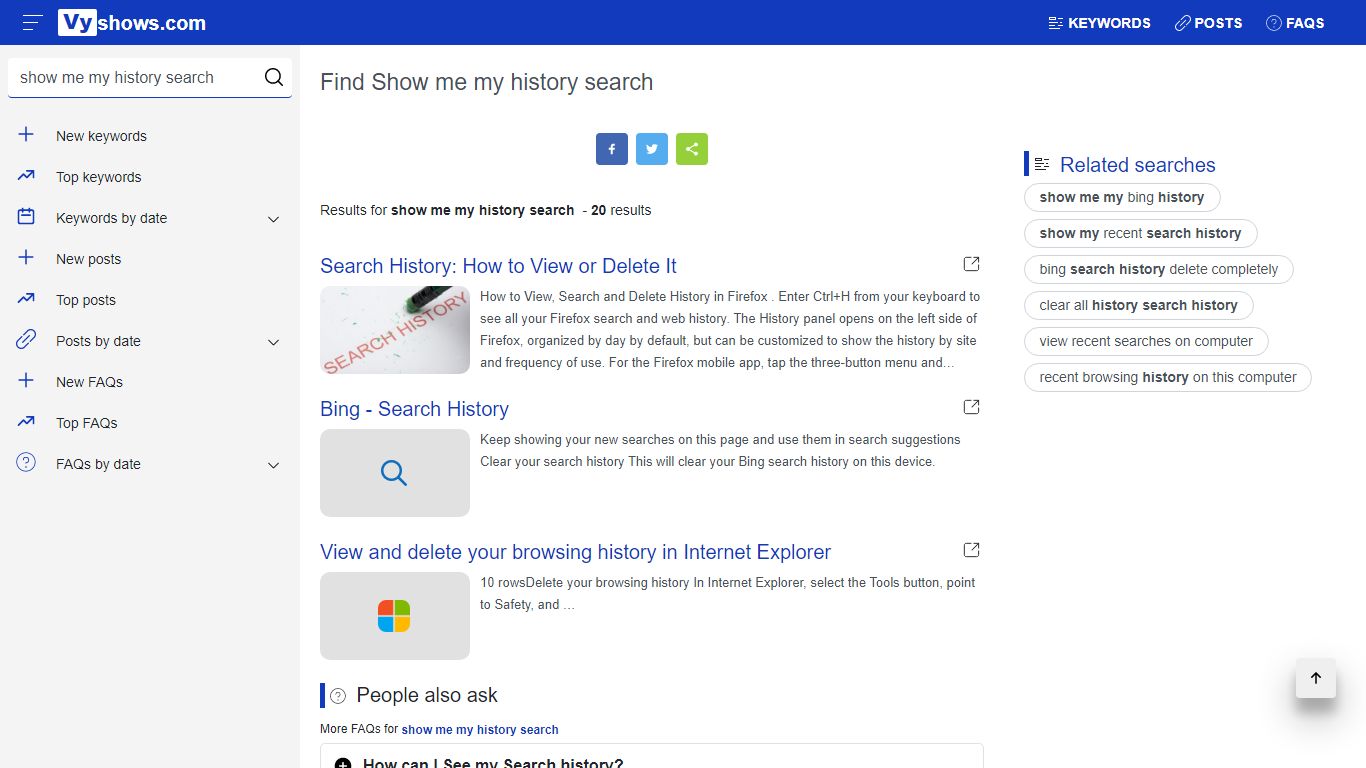
Task: Click the green share icon
Action: pos(692,149)
